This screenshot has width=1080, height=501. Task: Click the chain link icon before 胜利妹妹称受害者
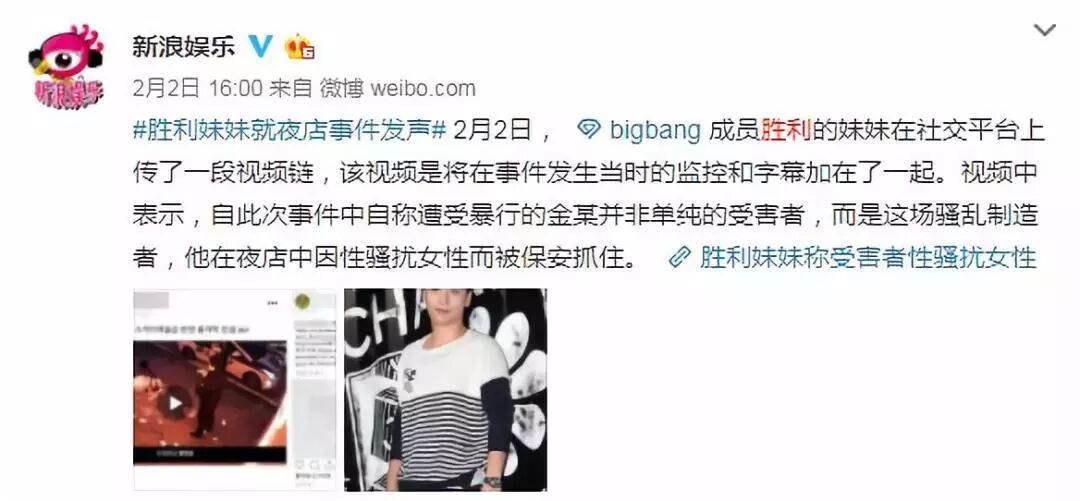(x=680, y=258)
